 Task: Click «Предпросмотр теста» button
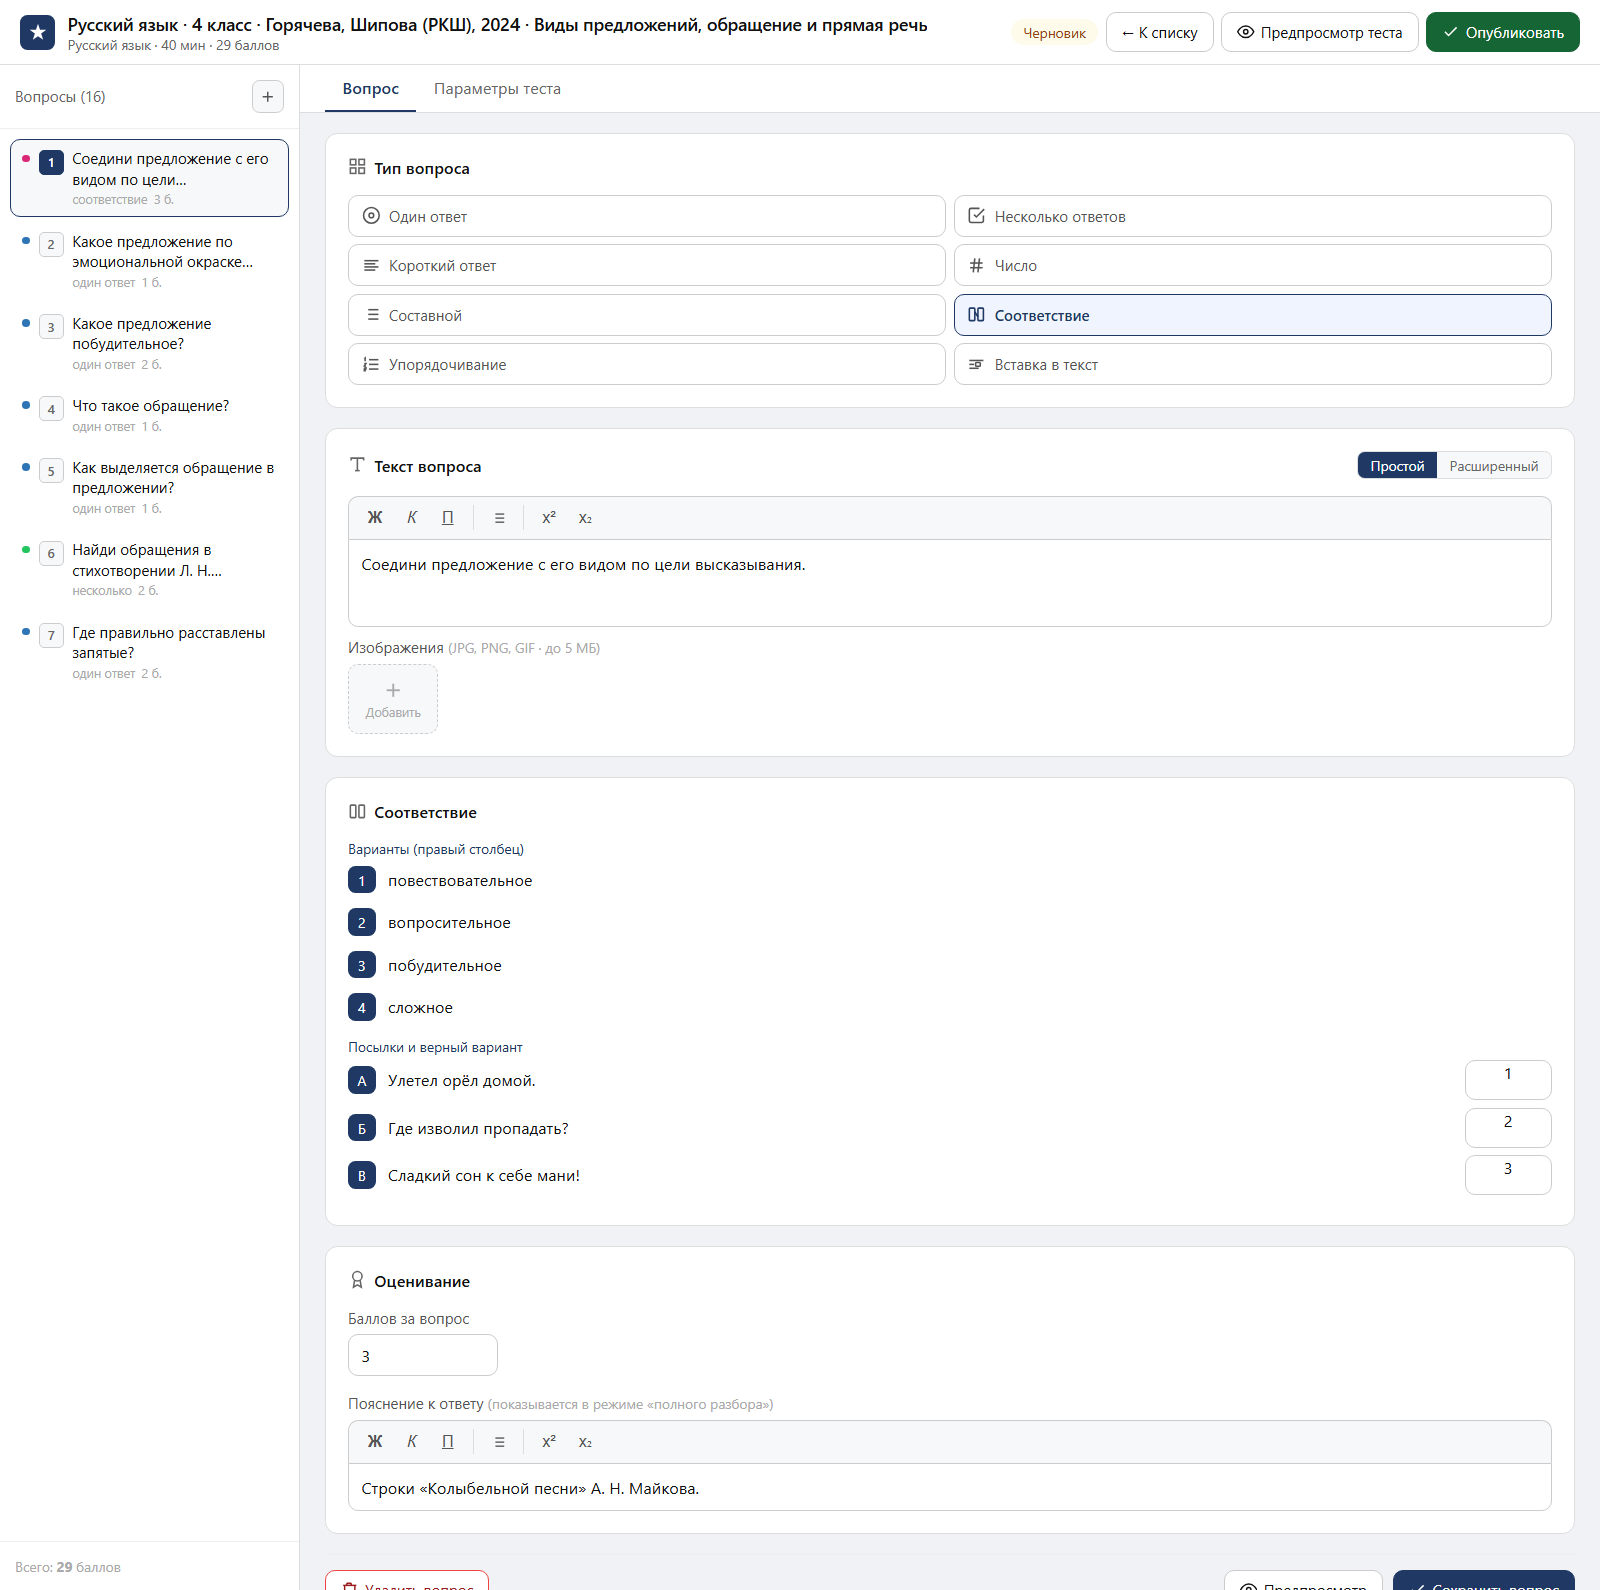tap(1319, 33)
